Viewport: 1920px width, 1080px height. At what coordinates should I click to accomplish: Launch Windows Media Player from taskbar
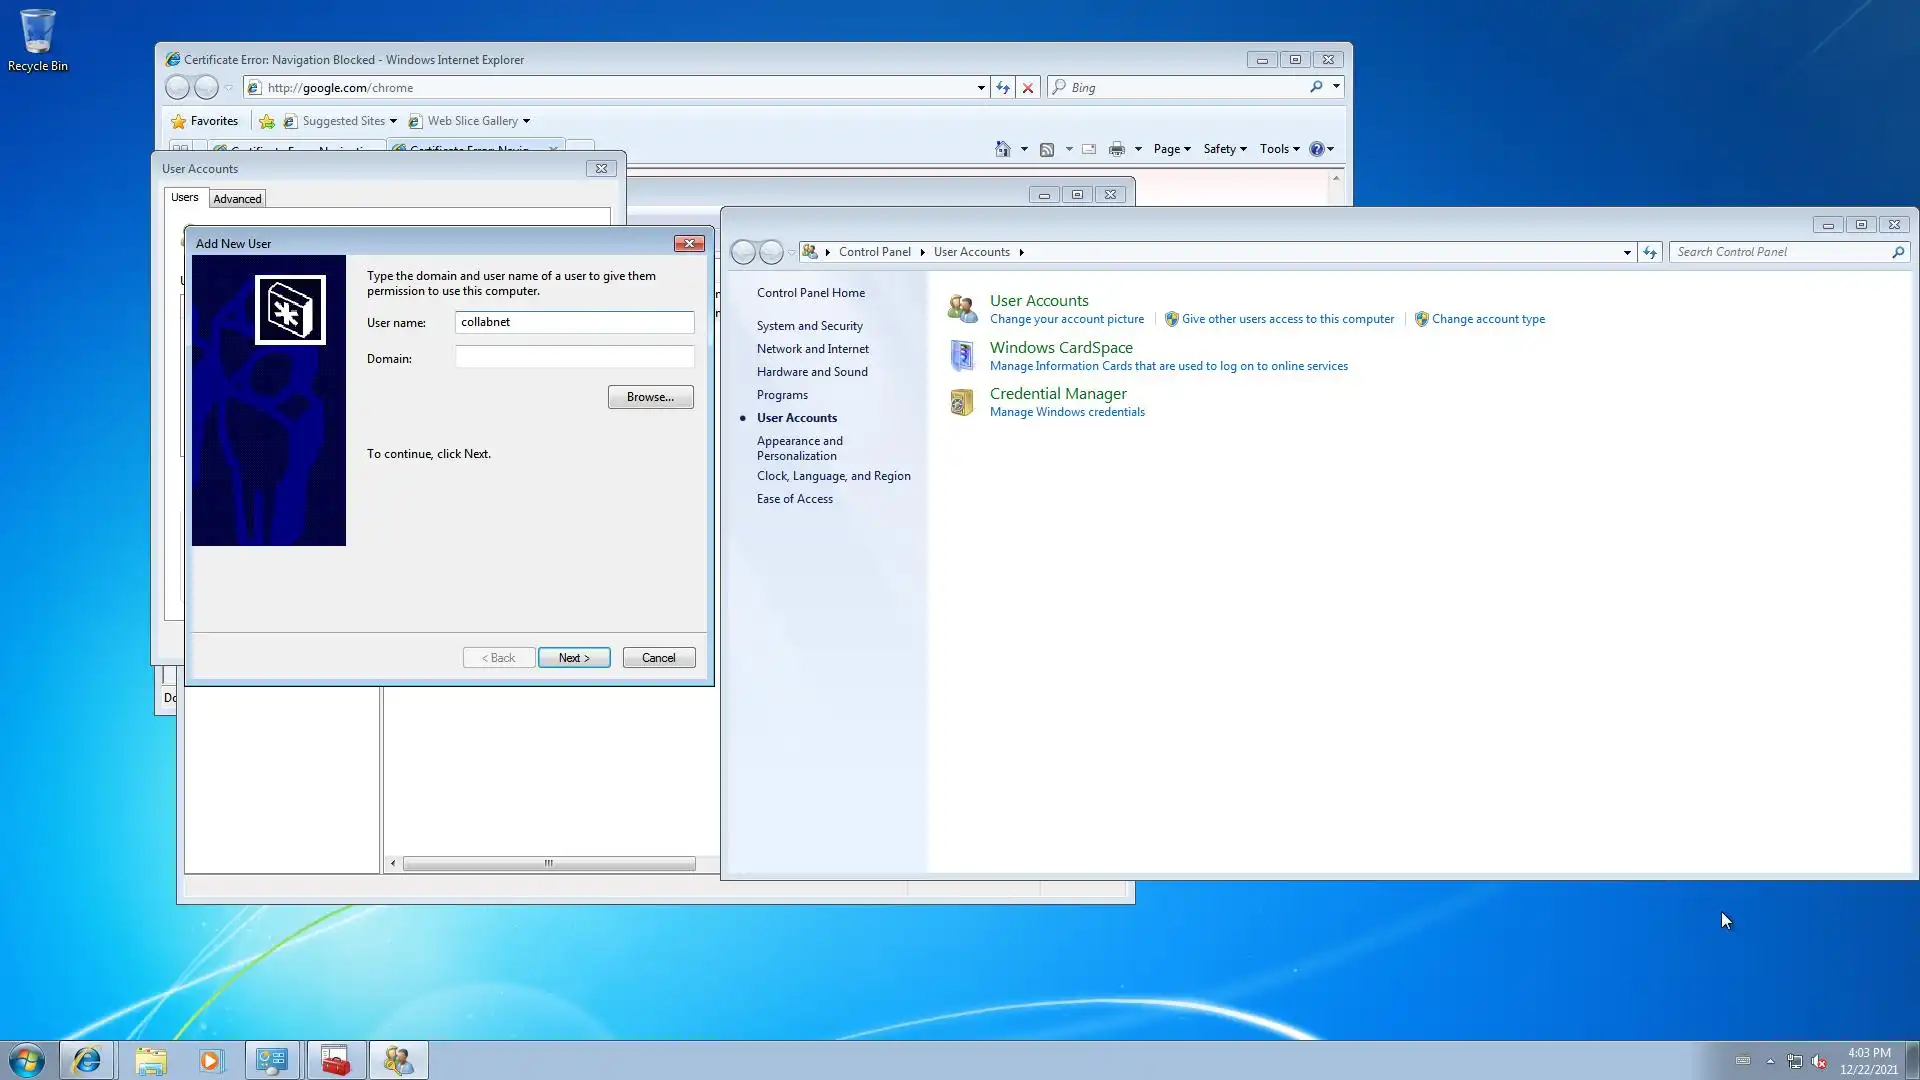coord(210,1060)
